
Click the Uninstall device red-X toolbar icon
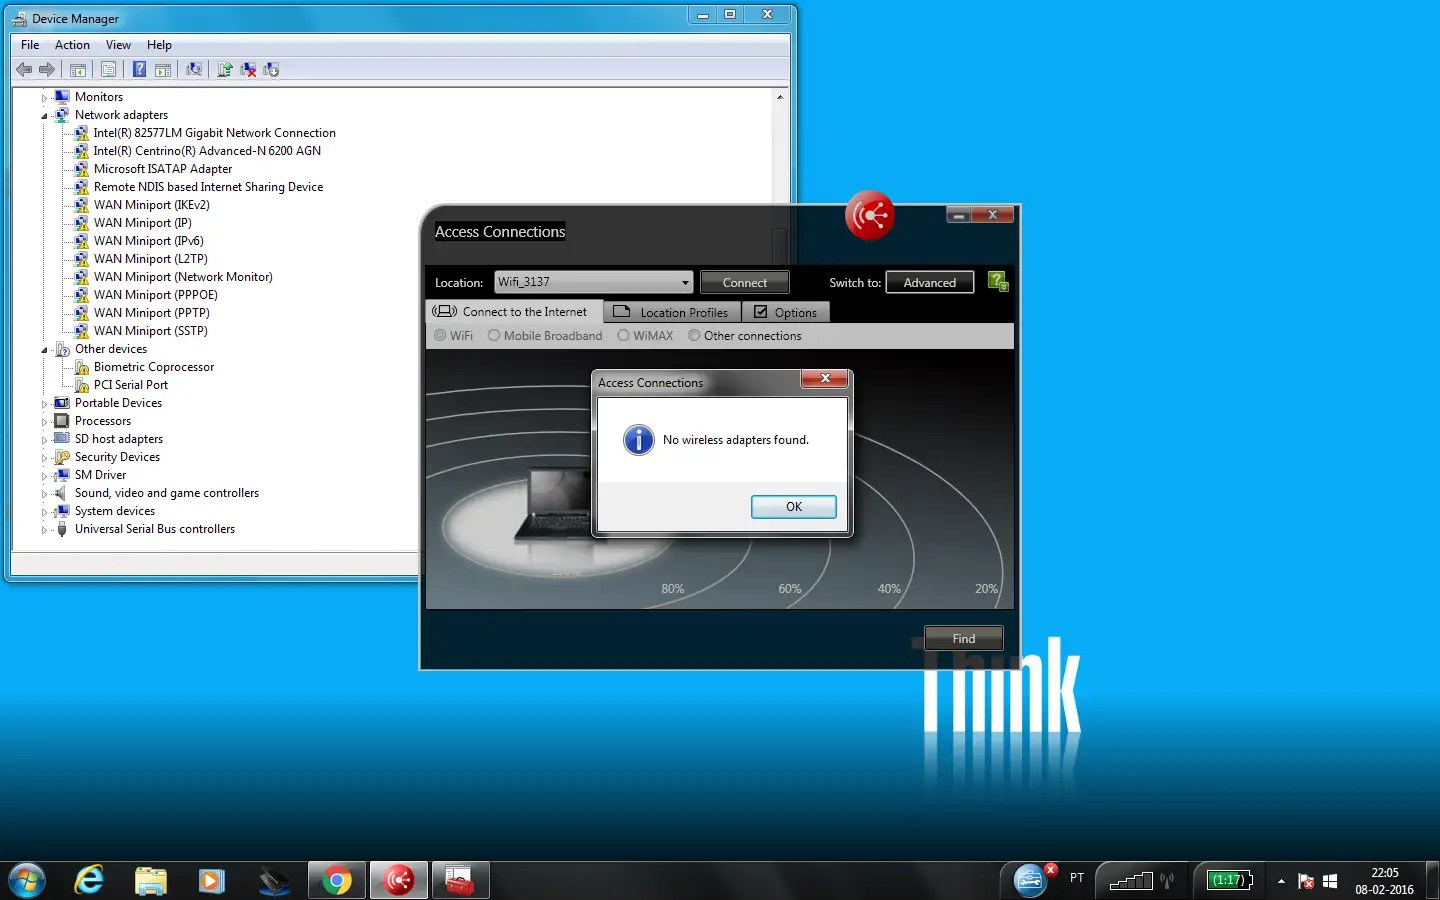point(248,69)
